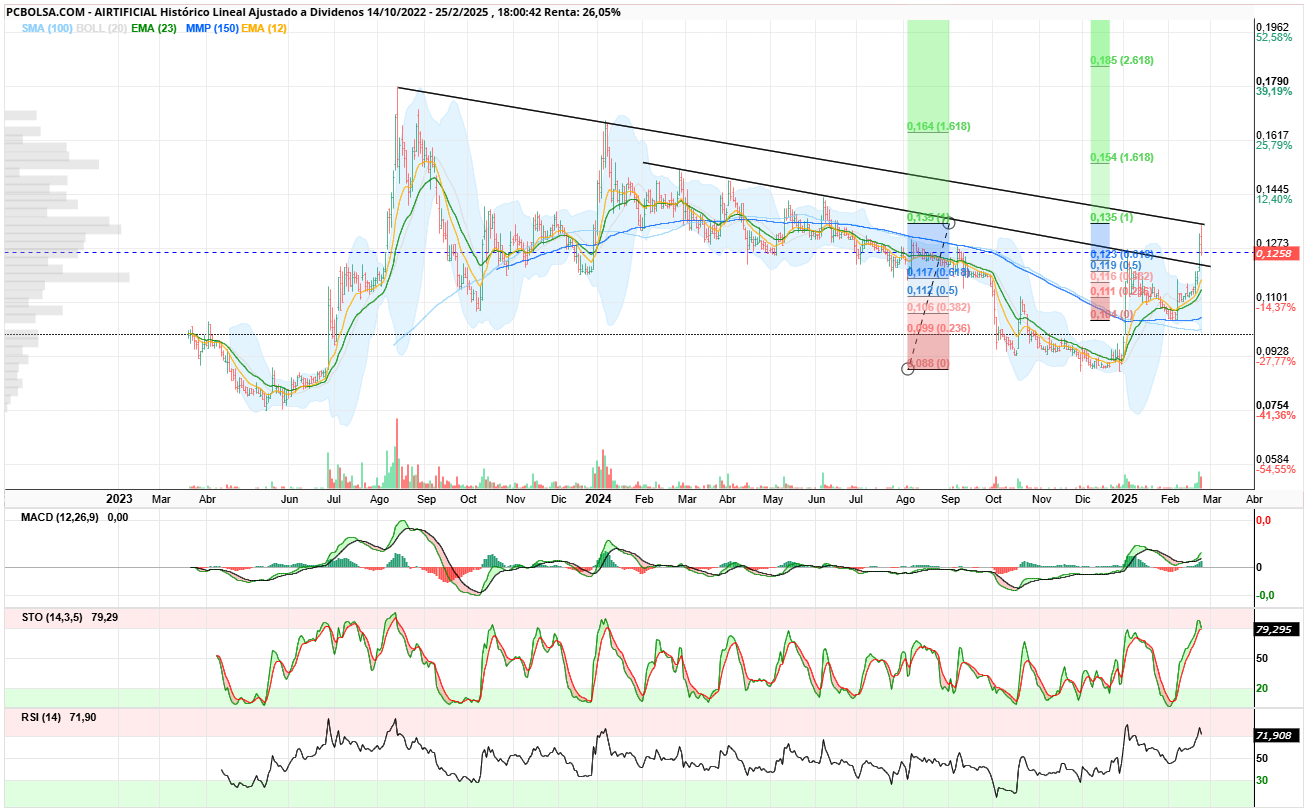Click the EMA (23) legend label
Screen dimensions: 1308x812
tap(155, 29)
